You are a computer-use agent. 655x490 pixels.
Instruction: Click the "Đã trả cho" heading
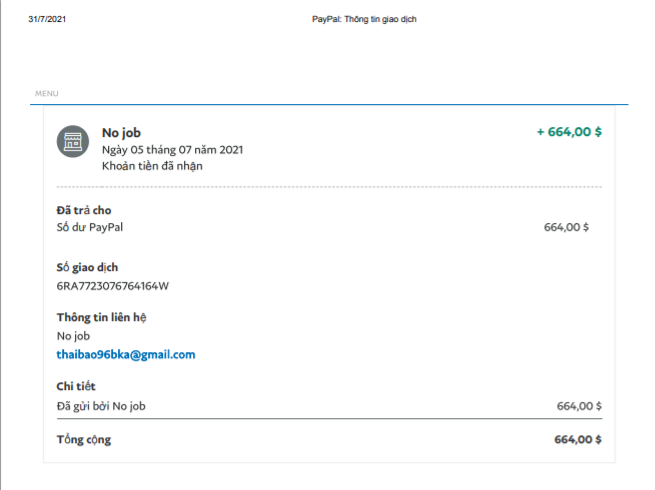pos(84,209)
